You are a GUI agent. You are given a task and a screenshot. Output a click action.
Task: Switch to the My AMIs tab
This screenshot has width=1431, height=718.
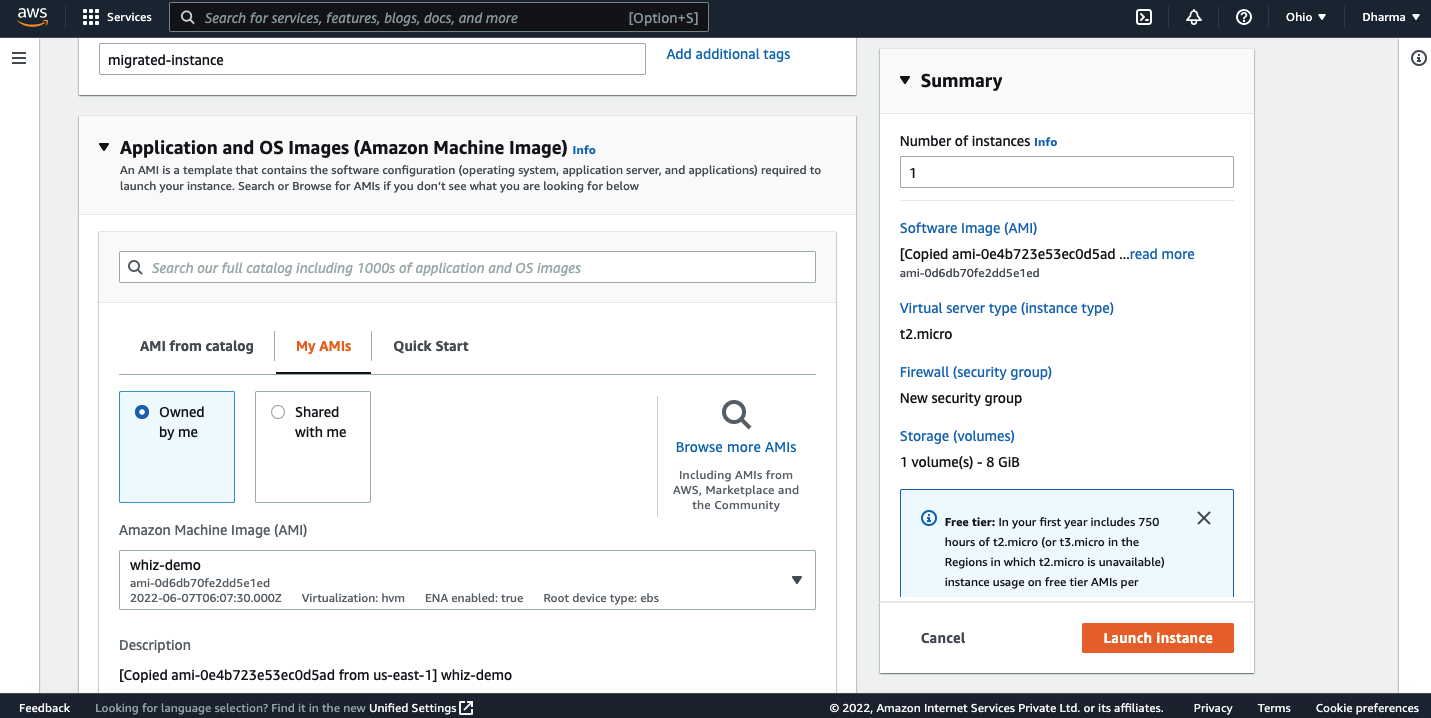pyautogui.click(x=324, y=346)
